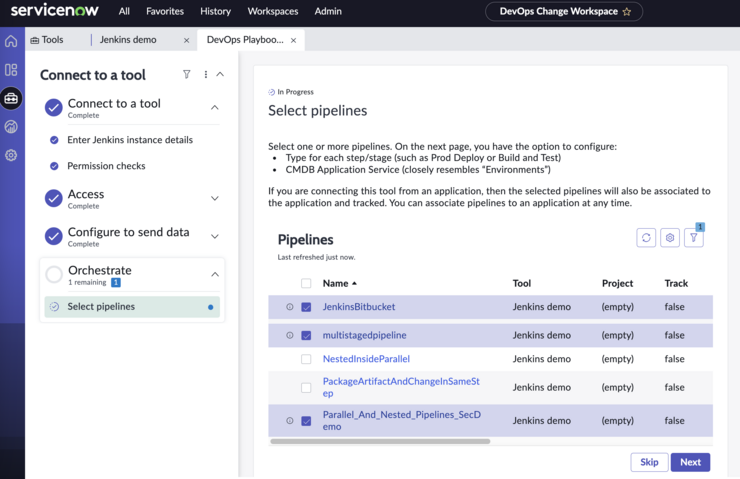The height and width of the screenshot is (479, 740).
Task: Select the Permission checks step
Action: click(106, 166)
